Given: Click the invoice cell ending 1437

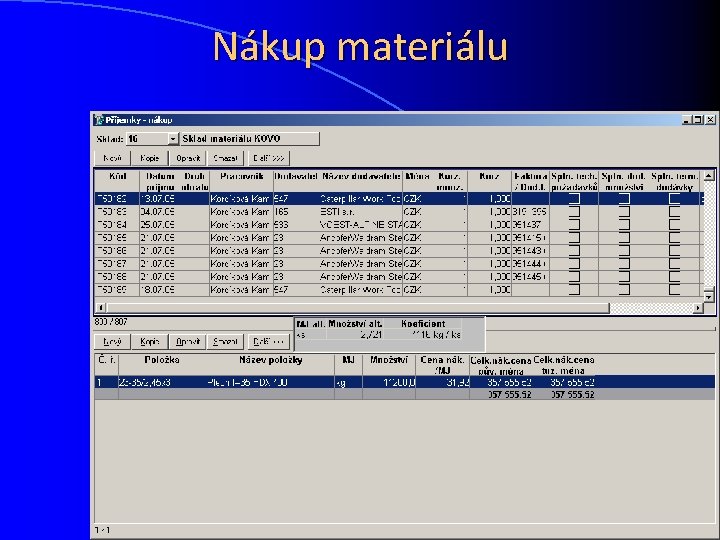Looking at the screenshot, I should tap(530, 225).
